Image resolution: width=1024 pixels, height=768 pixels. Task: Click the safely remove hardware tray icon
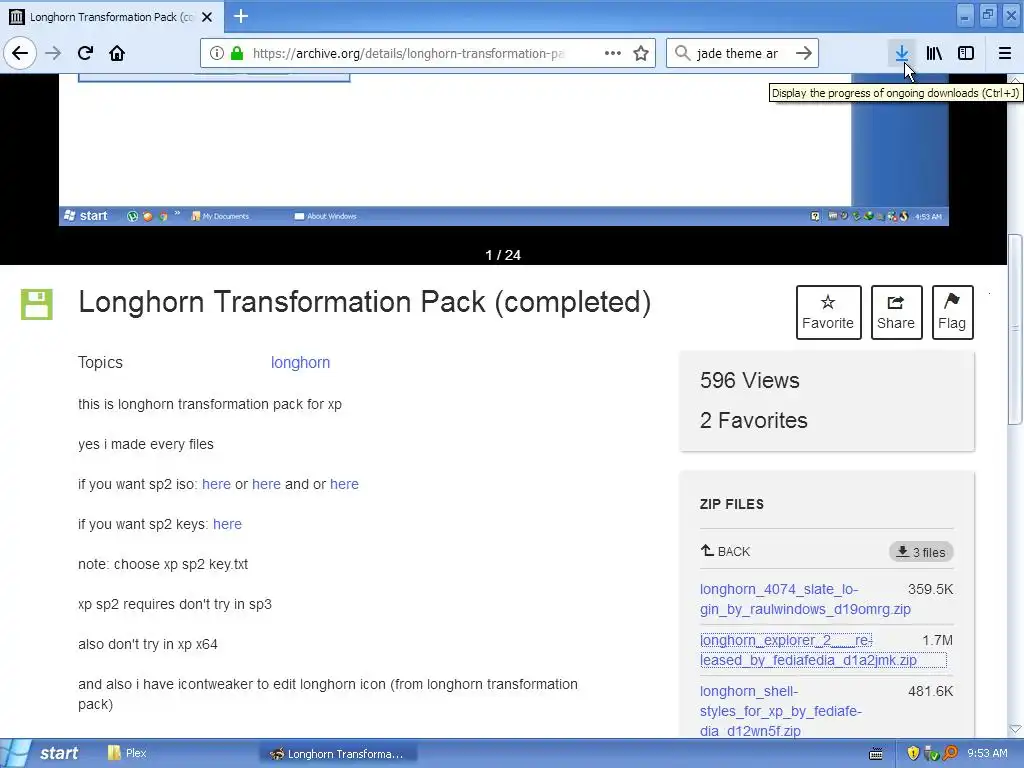931,754
